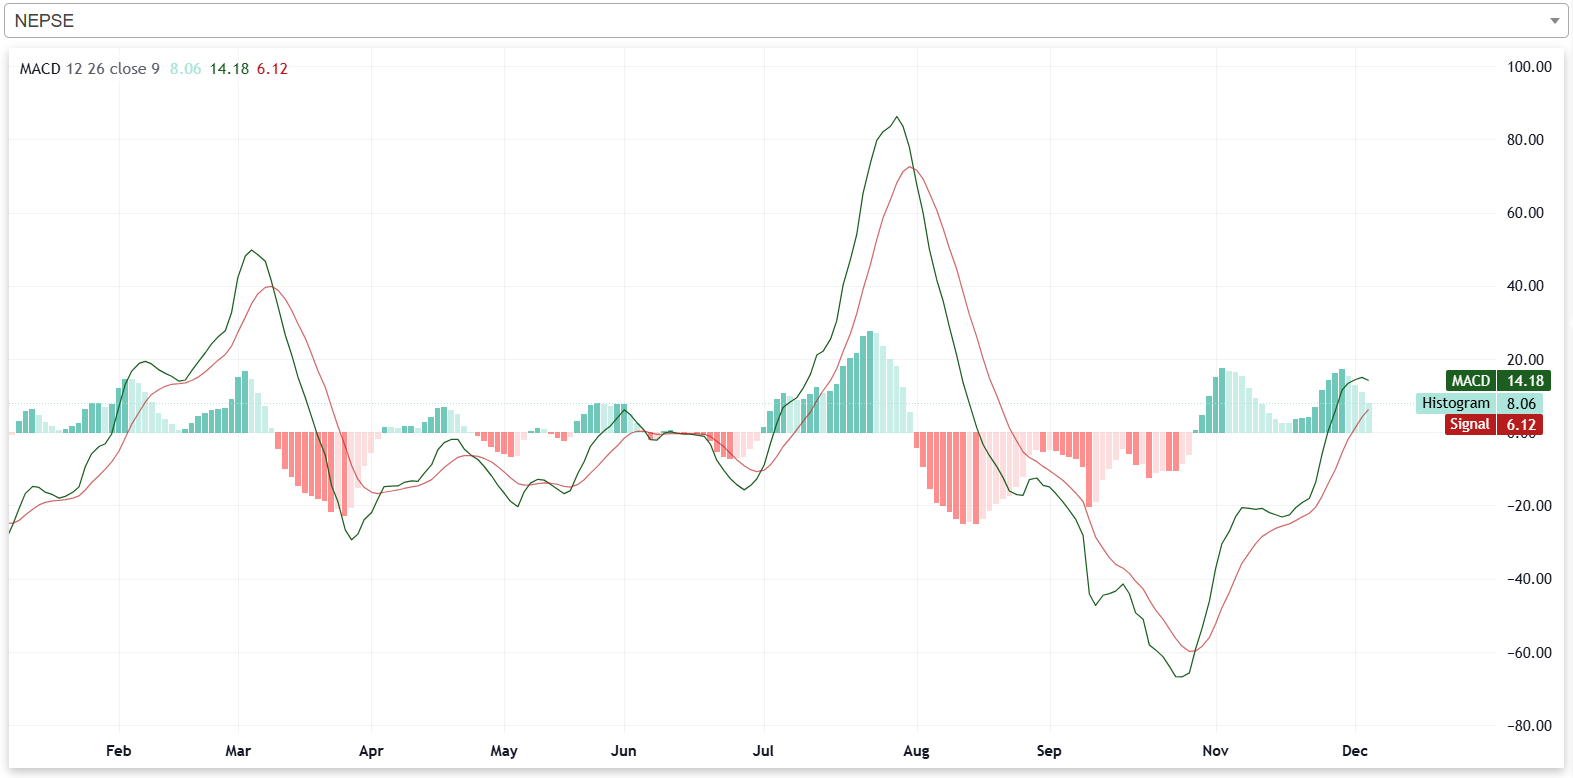Click the red Signal label badge
The height and width of the screenshot is (778, 1573).
(x=1469, y=425)
